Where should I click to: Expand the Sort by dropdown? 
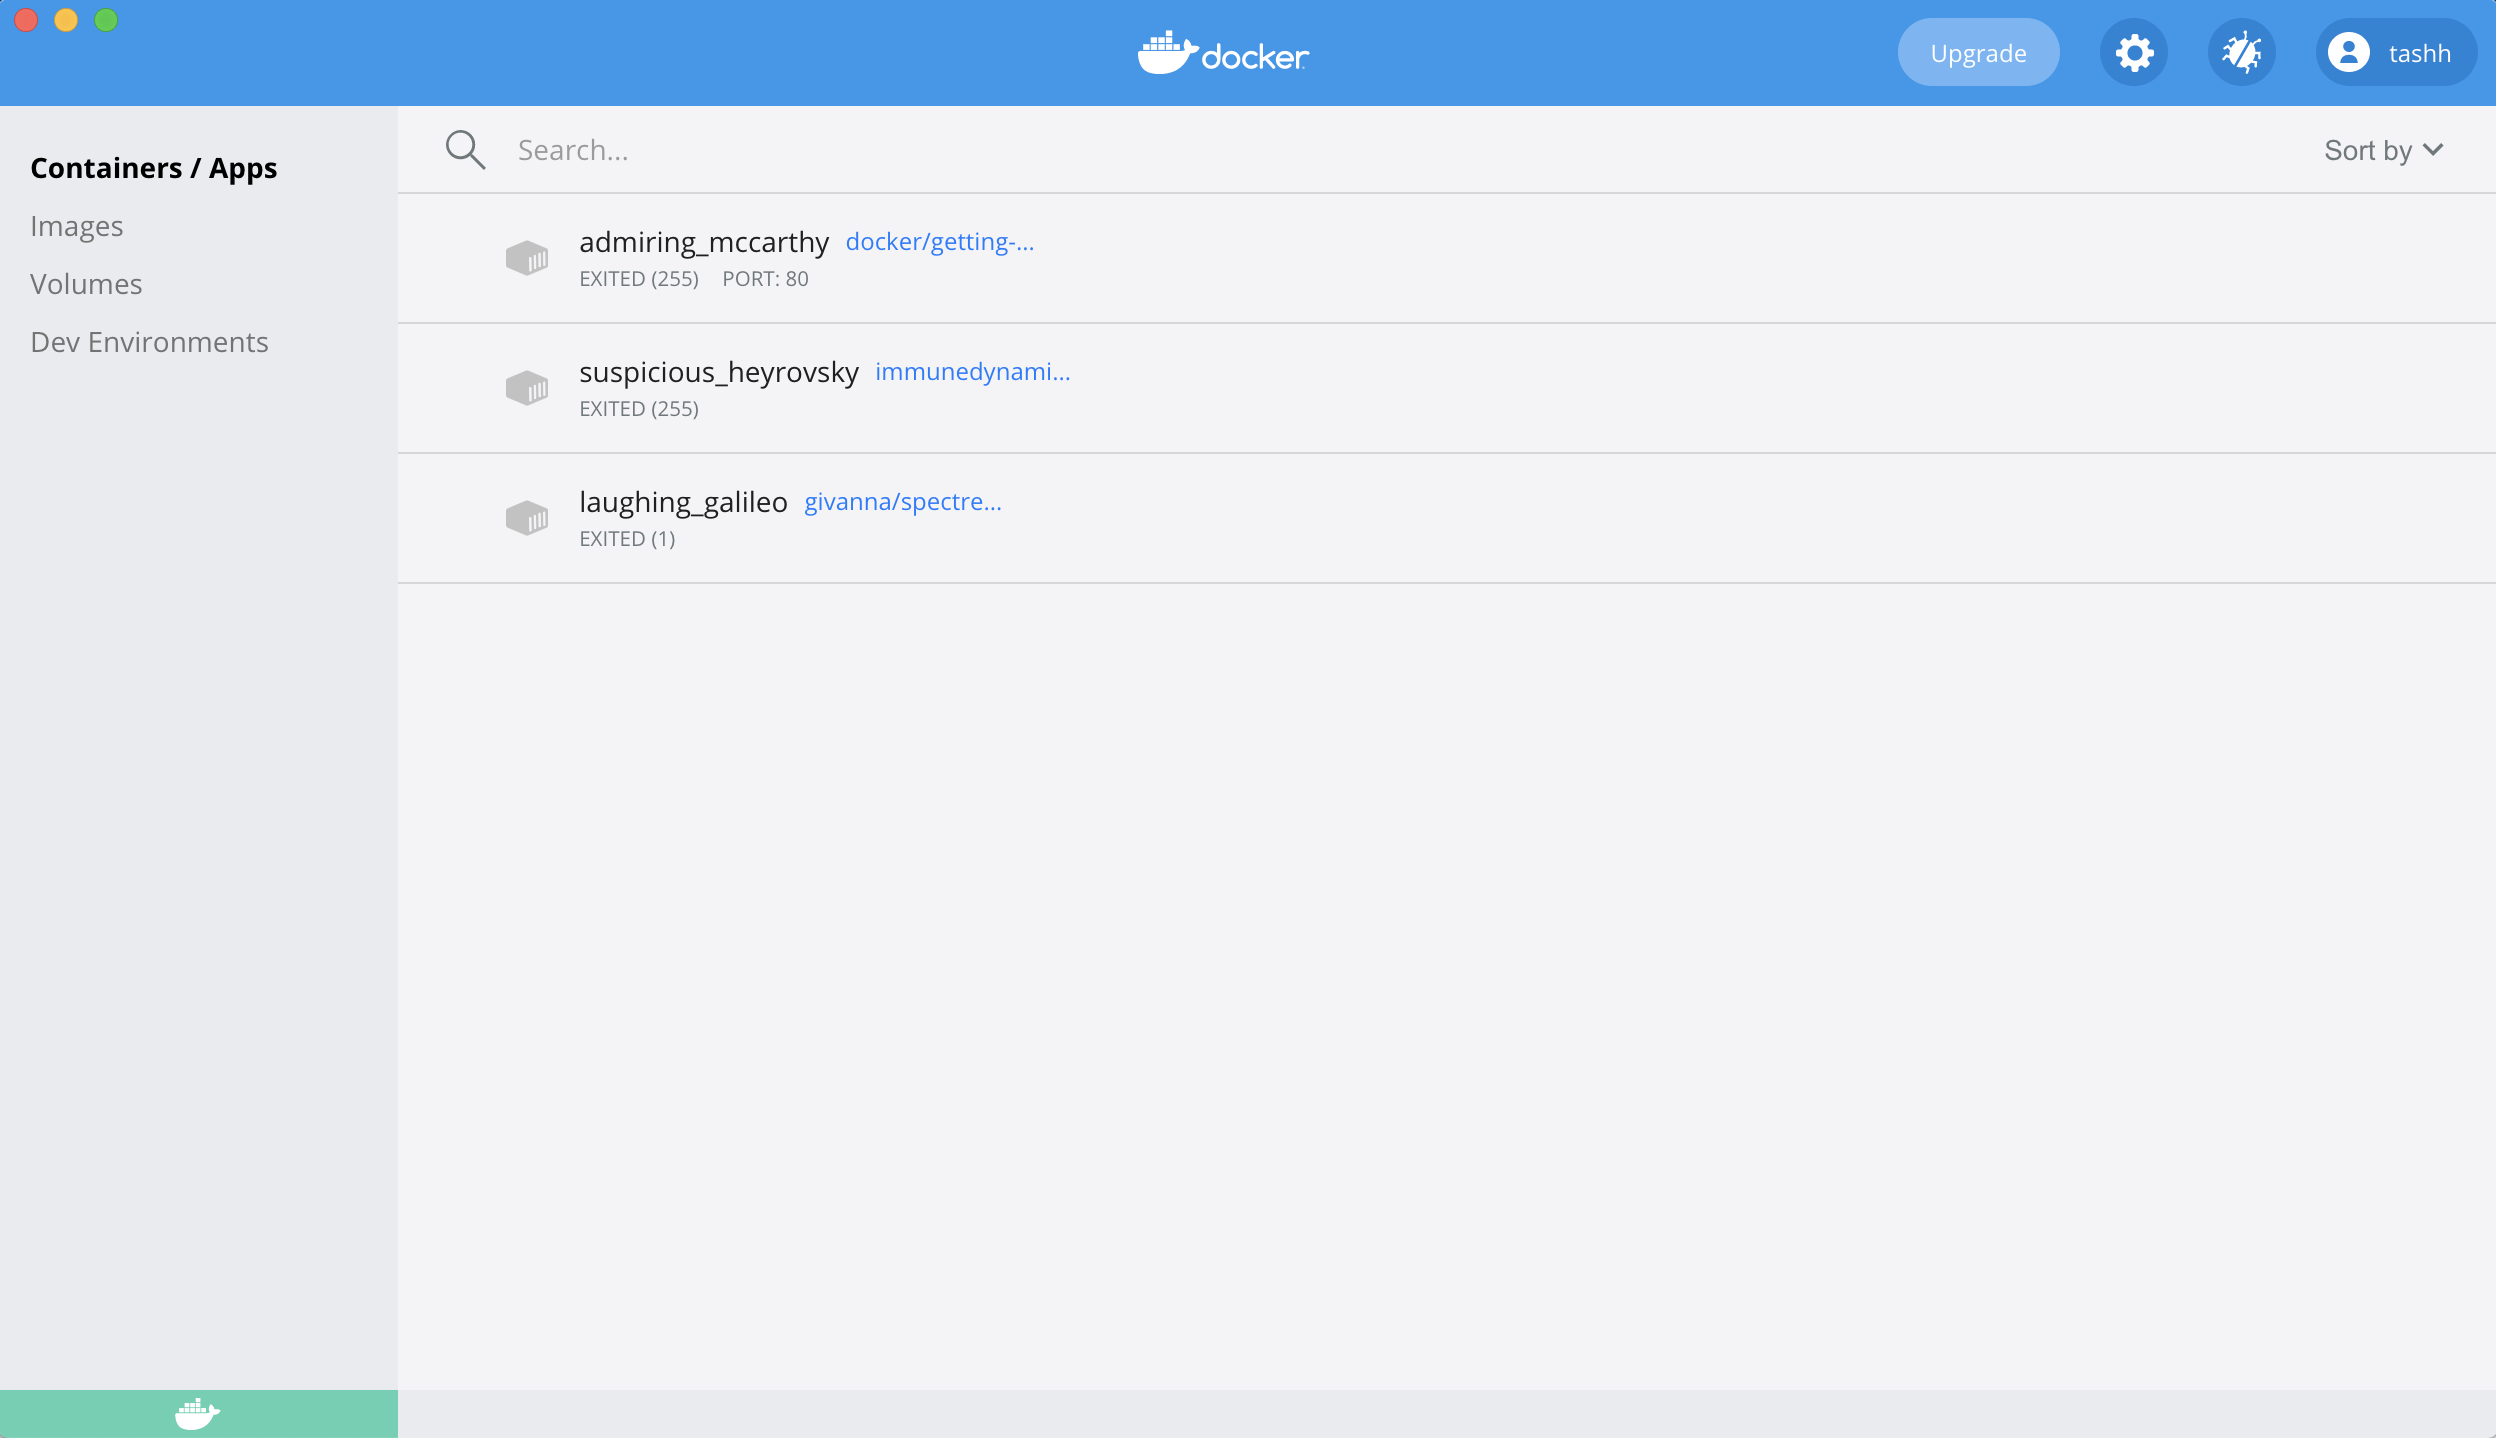2383,150
